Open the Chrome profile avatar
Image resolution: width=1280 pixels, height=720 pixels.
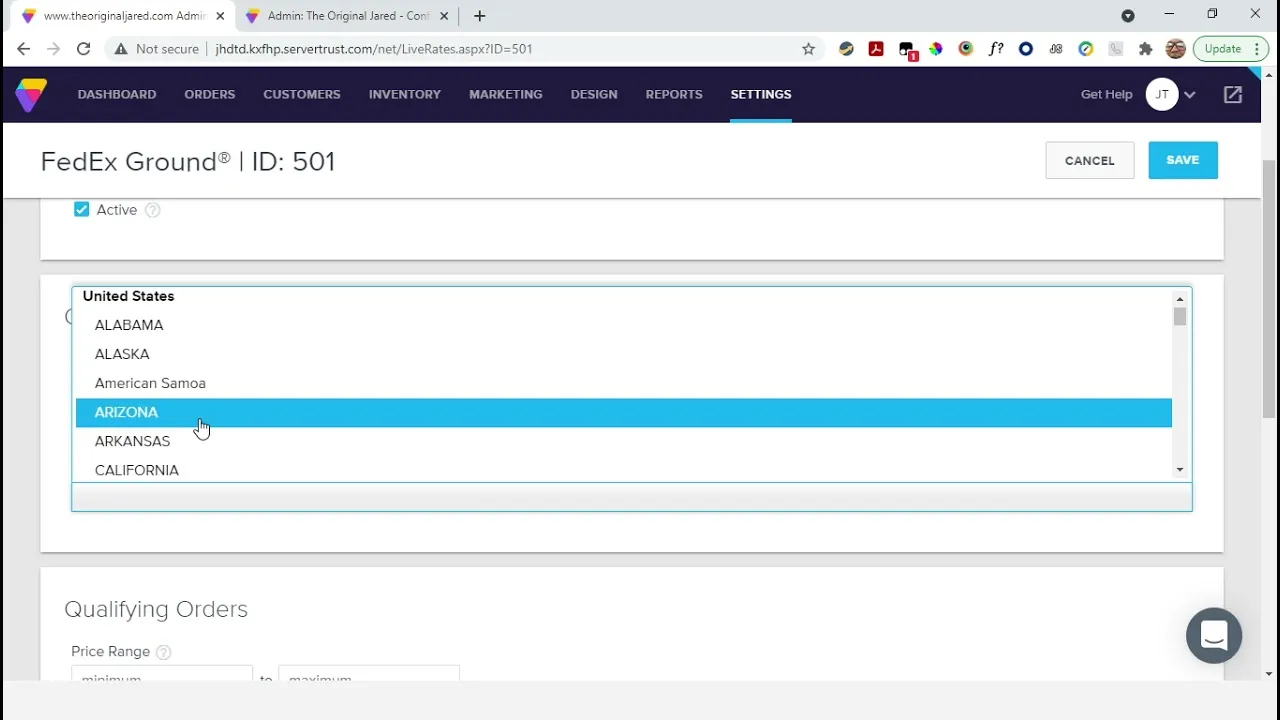tap(1176, 49)
